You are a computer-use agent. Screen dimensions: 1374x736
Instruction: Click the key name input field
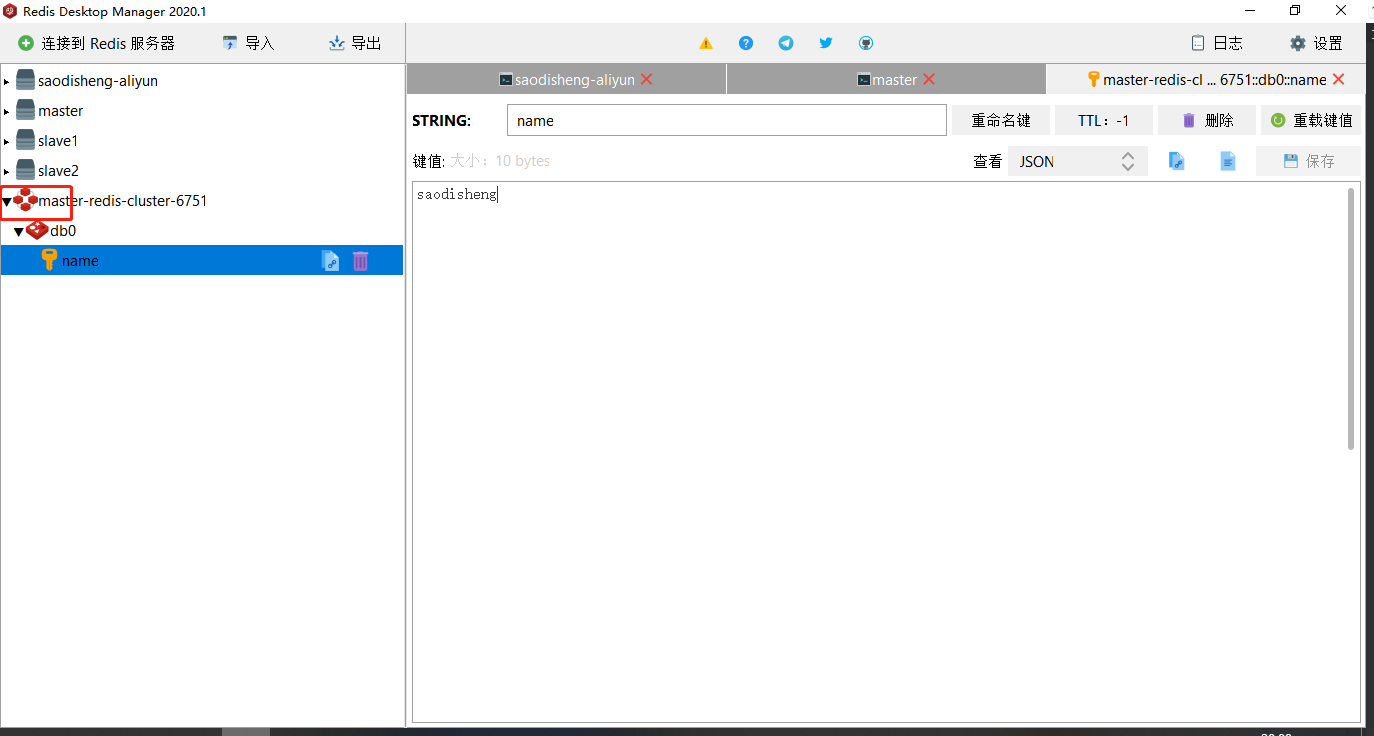(727, 120)
